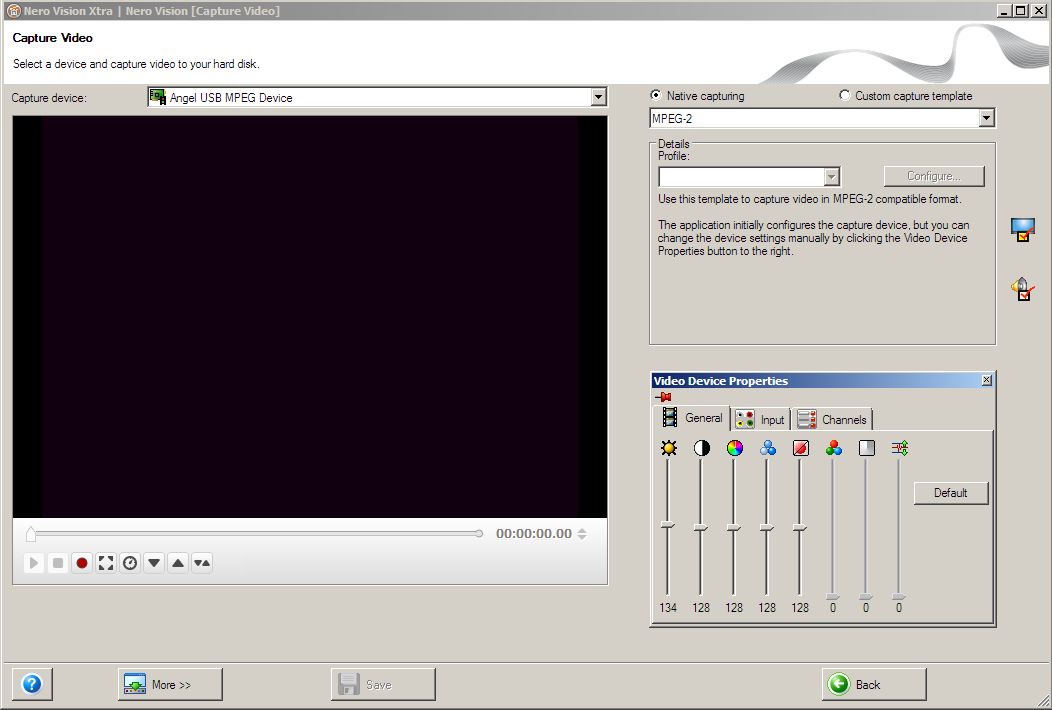Screen dimensions: 1052x710
Task: Click the seek bar thumb below the preview
Action: [x=31, y=534]
